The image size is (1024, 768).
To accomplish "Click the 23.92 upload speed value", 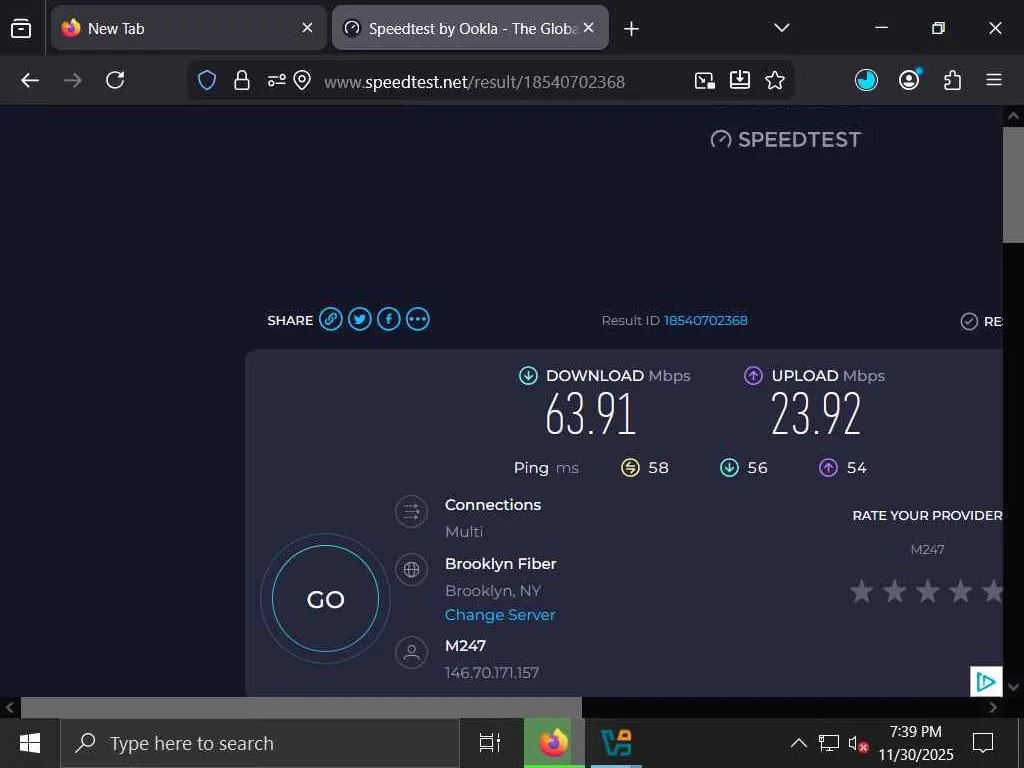I will tap(816, 413).
